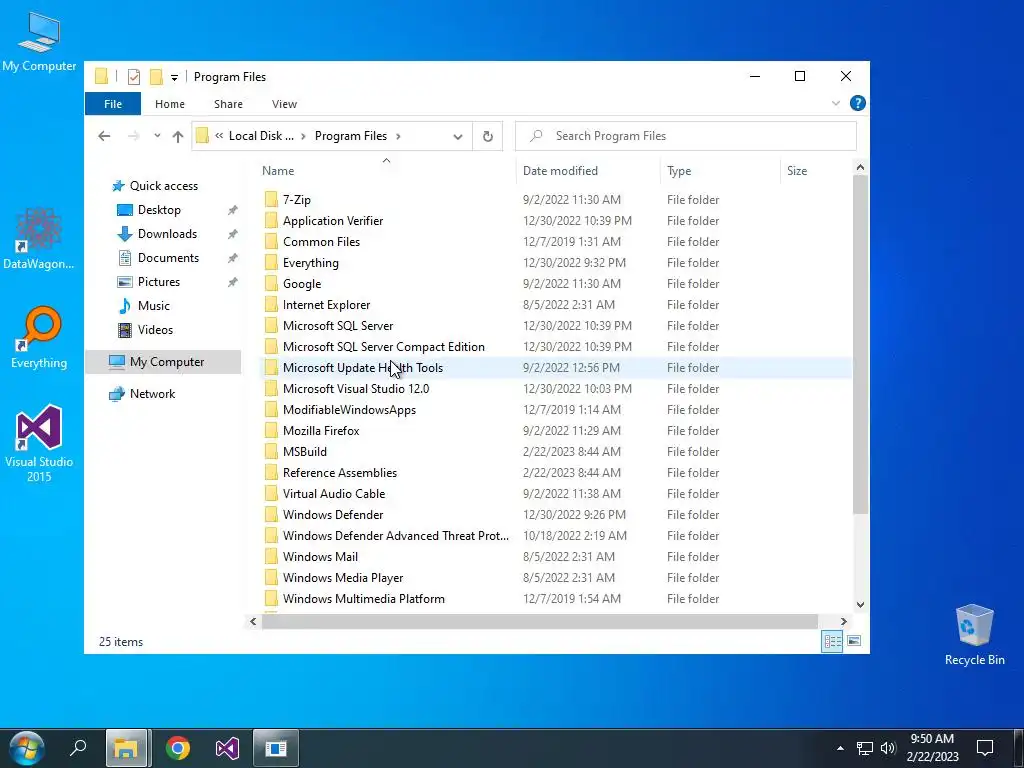Go up one folder level arrow

[x=178, y=136]
